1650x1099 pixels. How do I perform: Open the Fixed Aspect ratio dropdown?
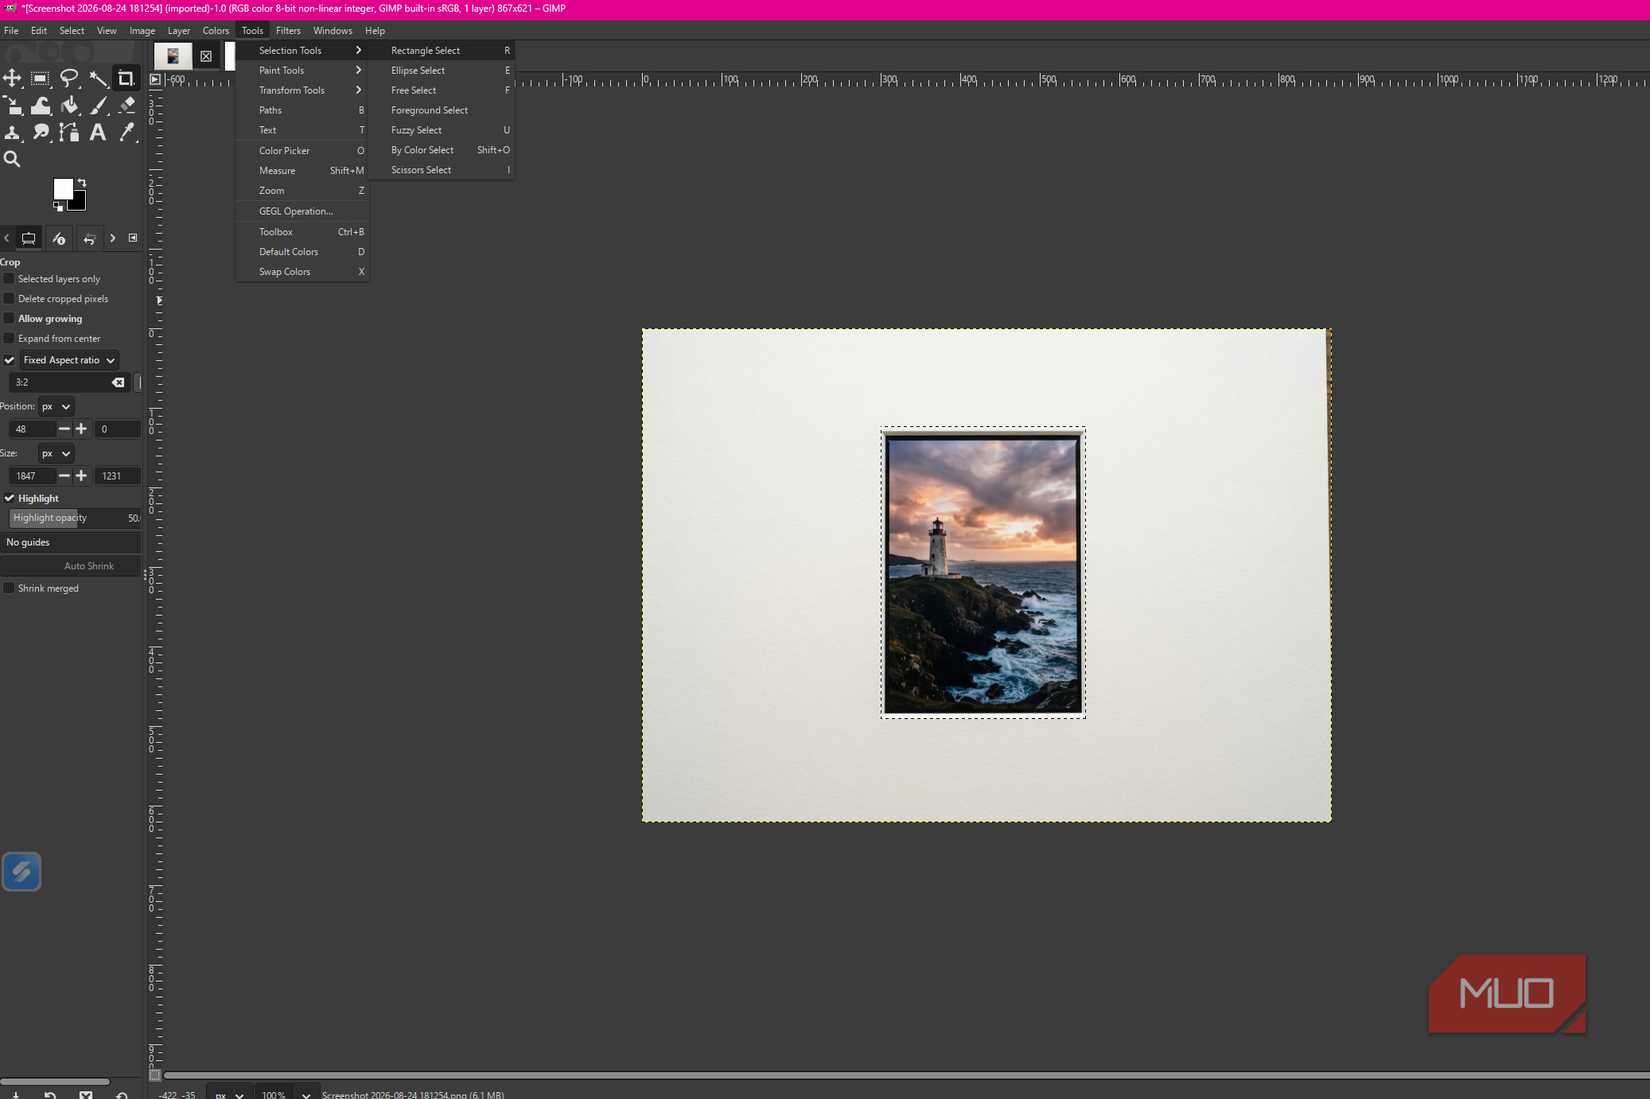[69, 360]
